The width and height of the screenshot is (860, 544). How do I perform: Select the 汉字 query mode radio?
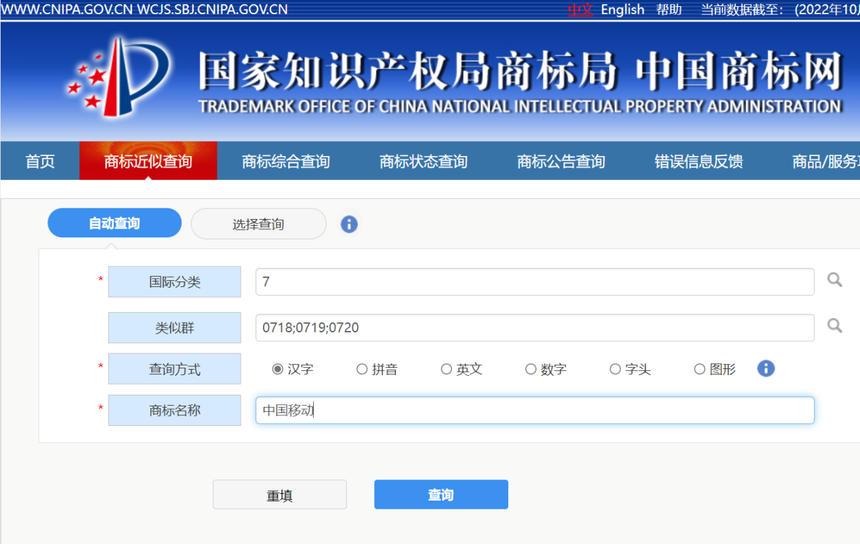pos(278,369)
